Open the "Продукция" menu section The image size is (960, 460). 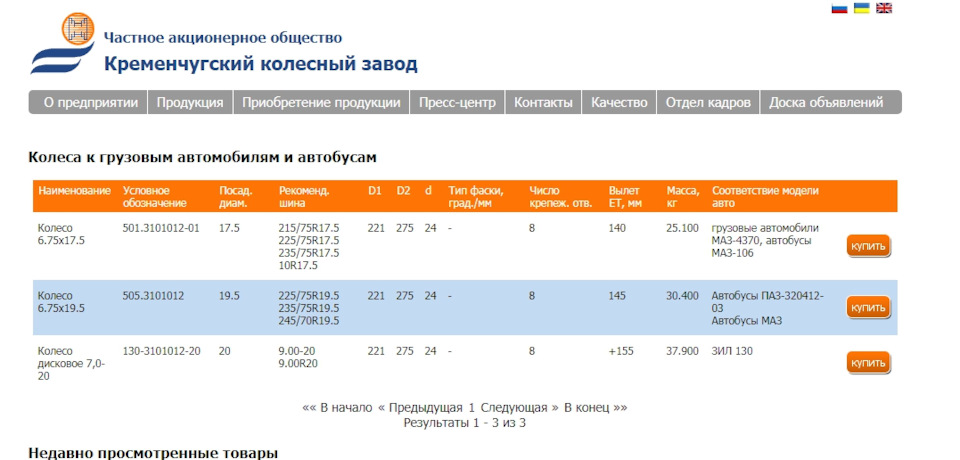click(x=190, y=102)
